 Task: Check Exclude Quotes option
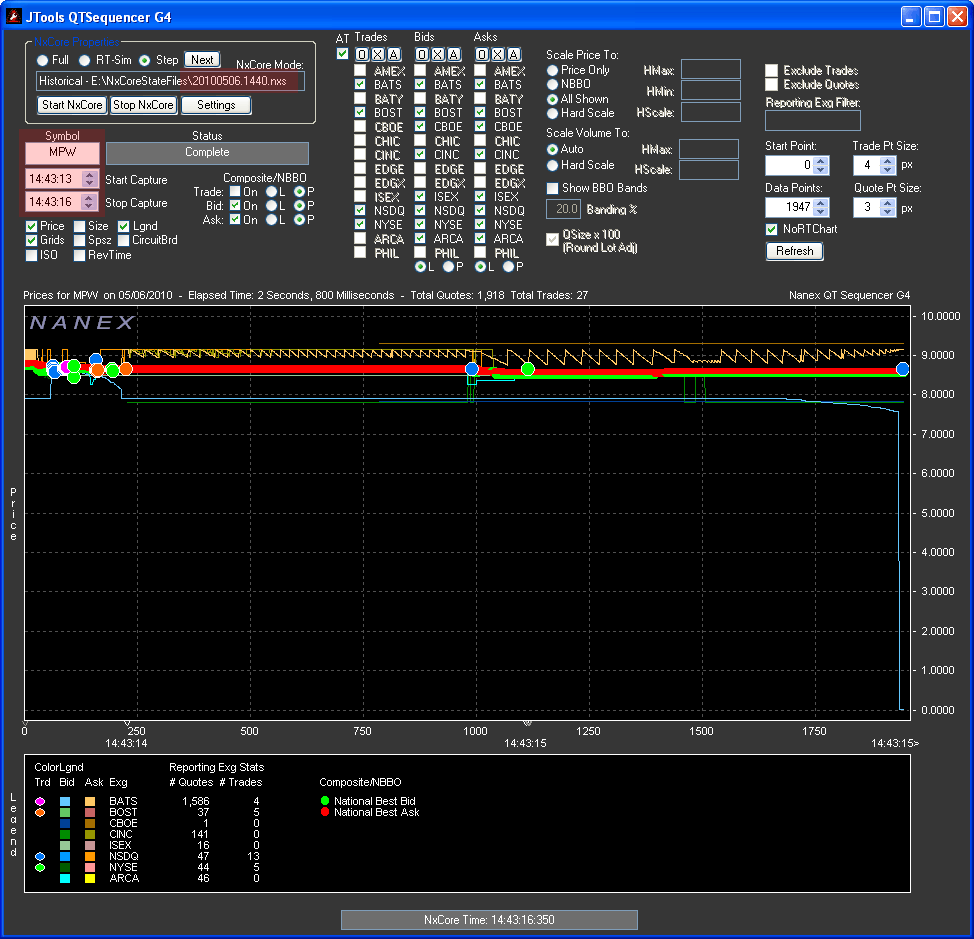click(771, 84)
